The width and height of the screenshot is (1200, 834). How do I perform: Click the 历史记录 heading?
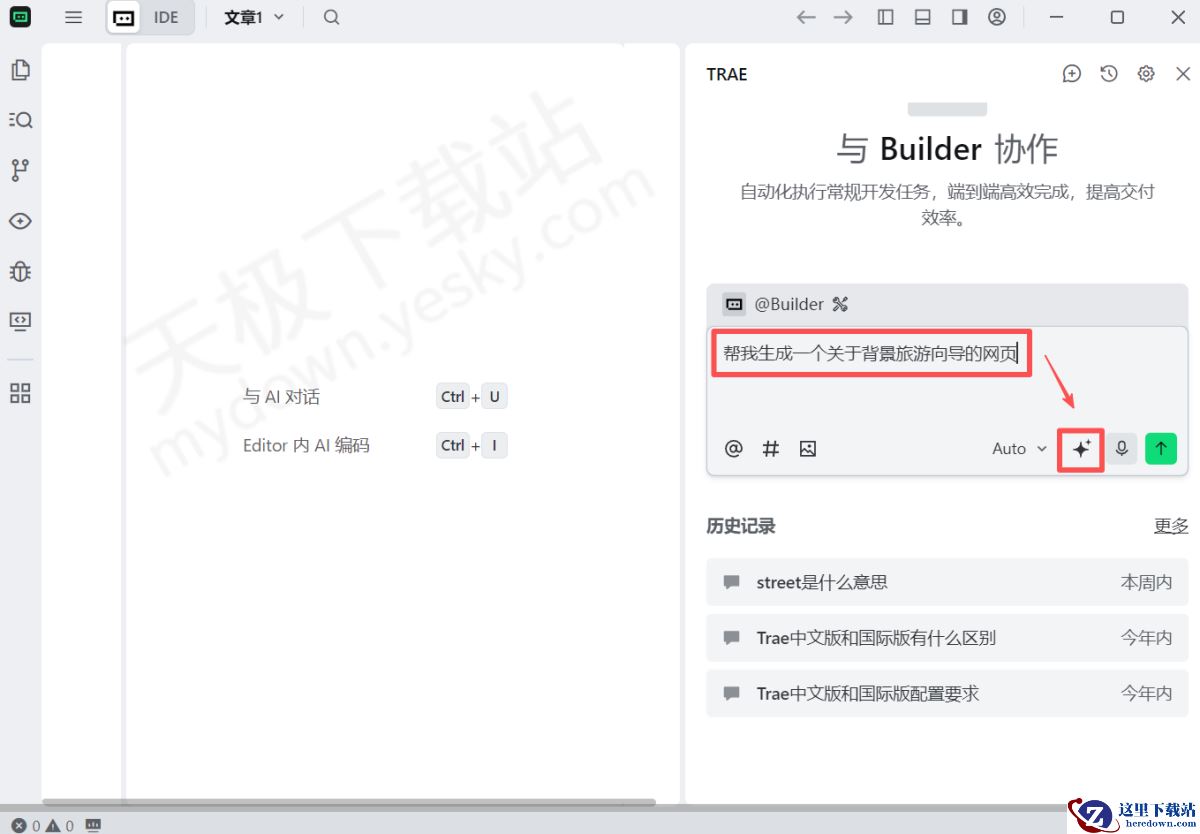741,526
